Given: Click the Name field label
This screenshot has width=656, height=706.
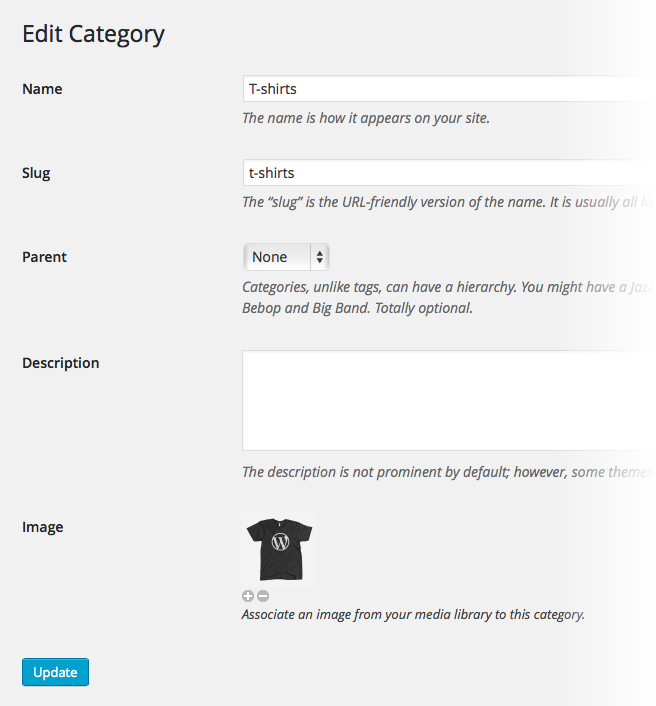Looking at the screenshot, I should coord(42,89).
